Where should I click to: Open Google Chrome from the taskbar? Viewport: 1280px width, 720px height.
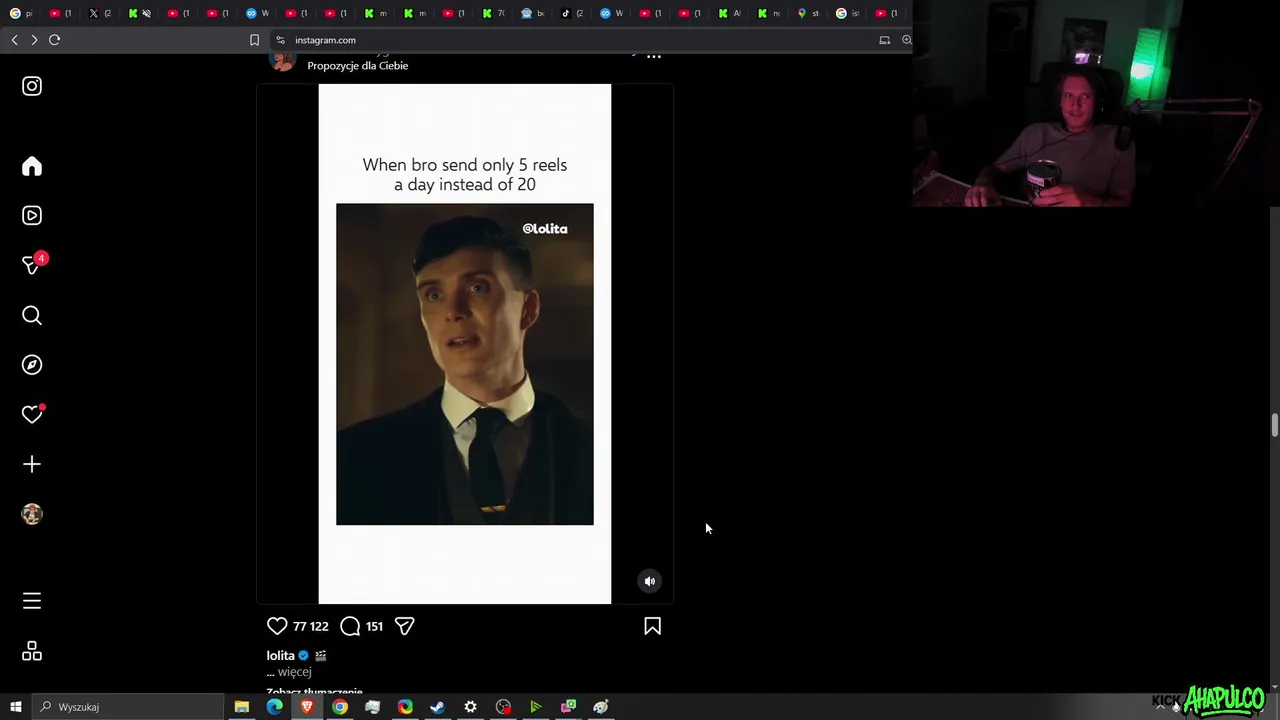(340, 707)
